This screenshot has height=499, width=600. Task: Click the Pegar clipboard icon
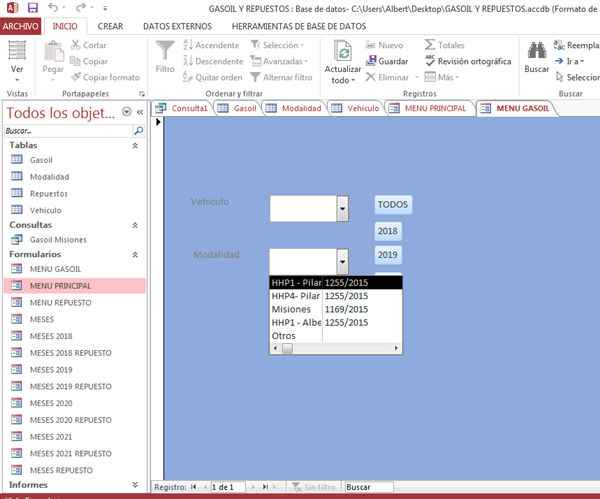pos(54,52)
